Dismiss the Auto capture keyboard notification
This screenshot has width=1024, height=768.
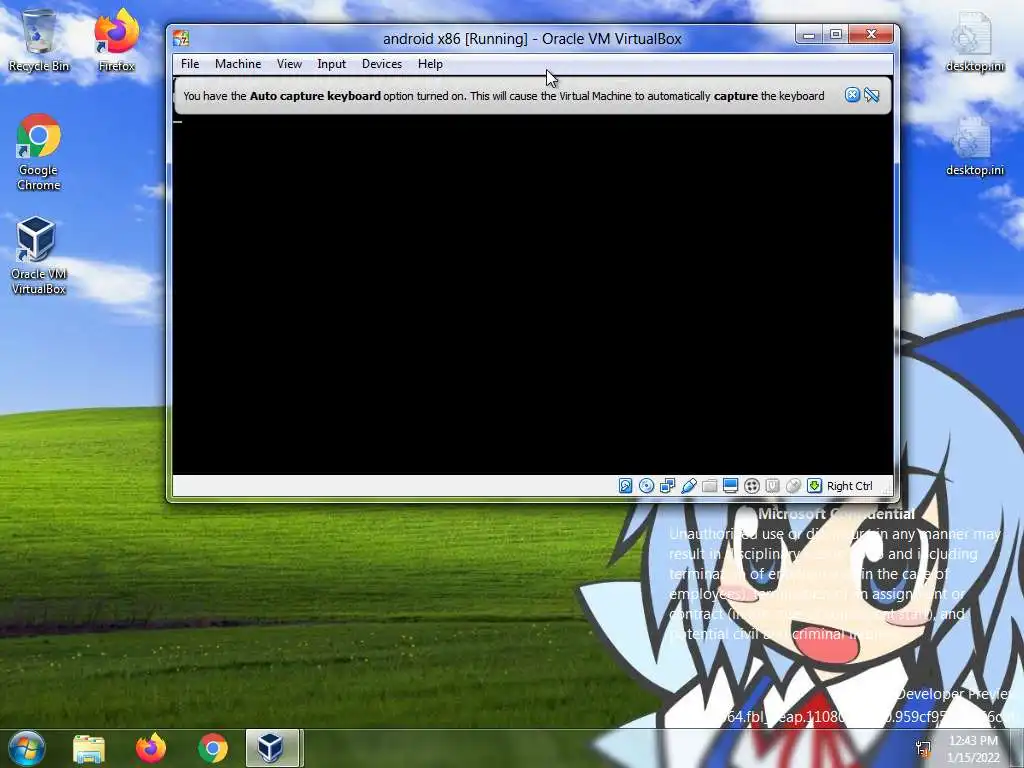(x=852, y=95)
